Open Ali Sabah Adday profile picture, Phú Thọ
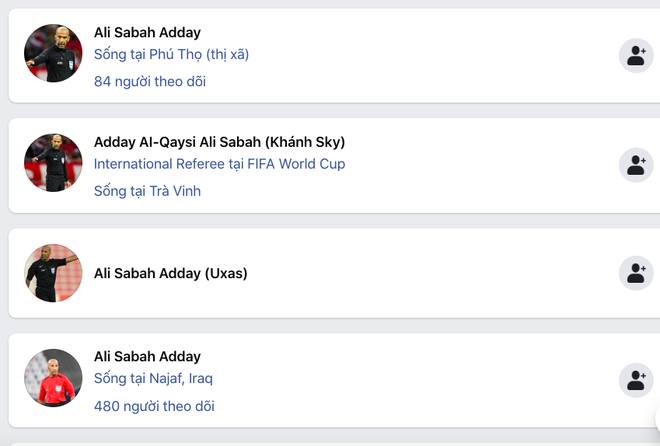660x446 pixels. point(53,54)
